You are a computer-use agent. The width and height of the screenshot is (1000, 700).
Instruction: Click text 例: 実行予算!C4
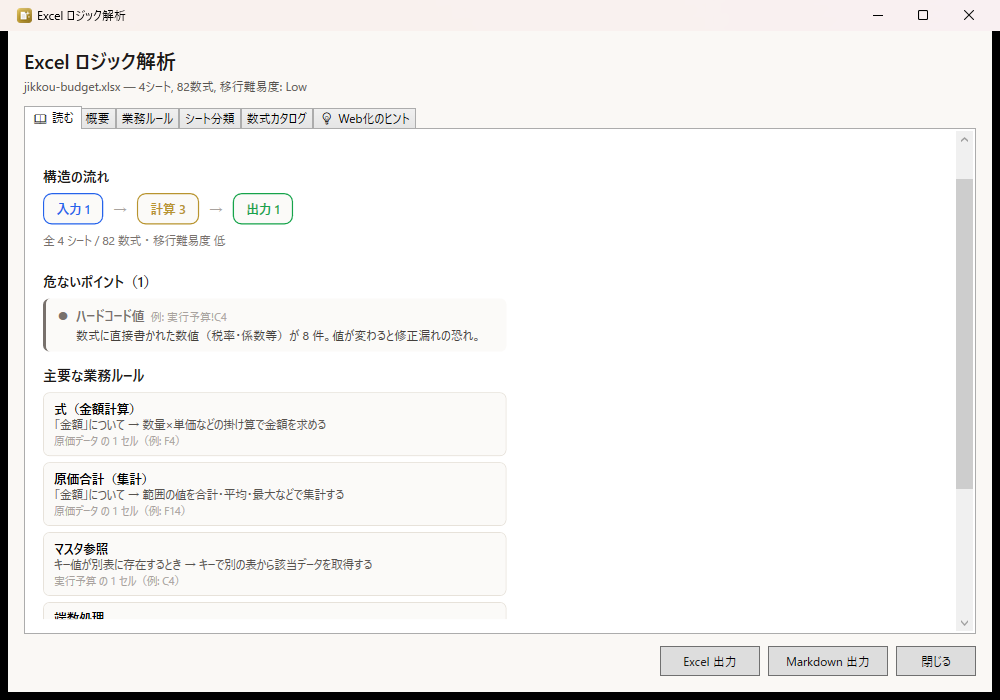(189, 317)
